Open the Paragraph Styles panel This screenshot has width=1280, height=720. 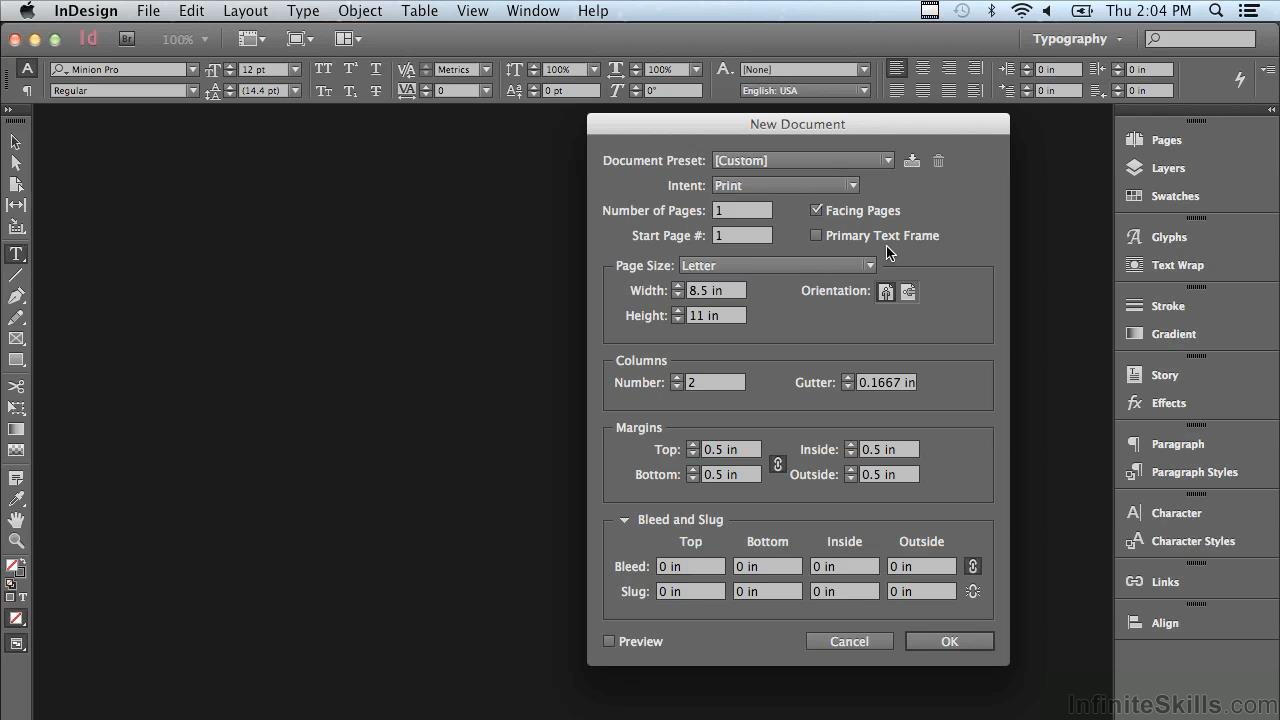point(1193,472)
